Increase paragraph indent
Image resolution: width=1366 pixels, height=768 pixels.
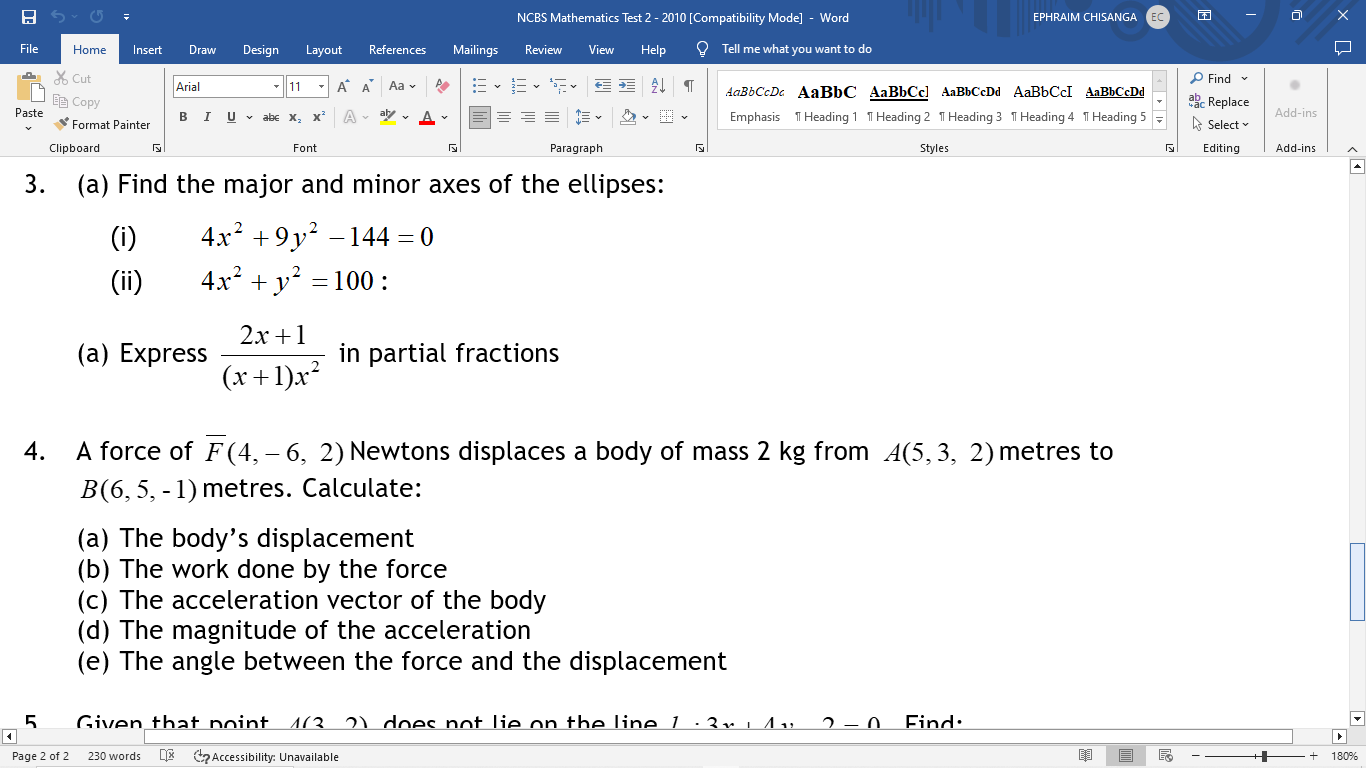[626, 86]
